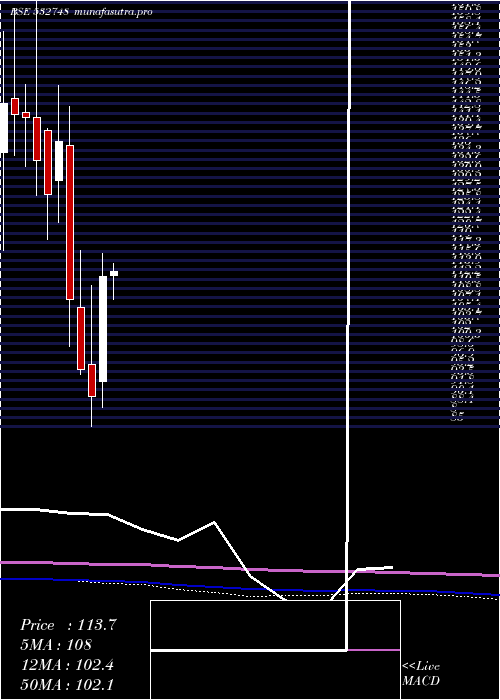Select the 12MA : 102.4 value
The image size is (500, 700).
tap(67, 665)
